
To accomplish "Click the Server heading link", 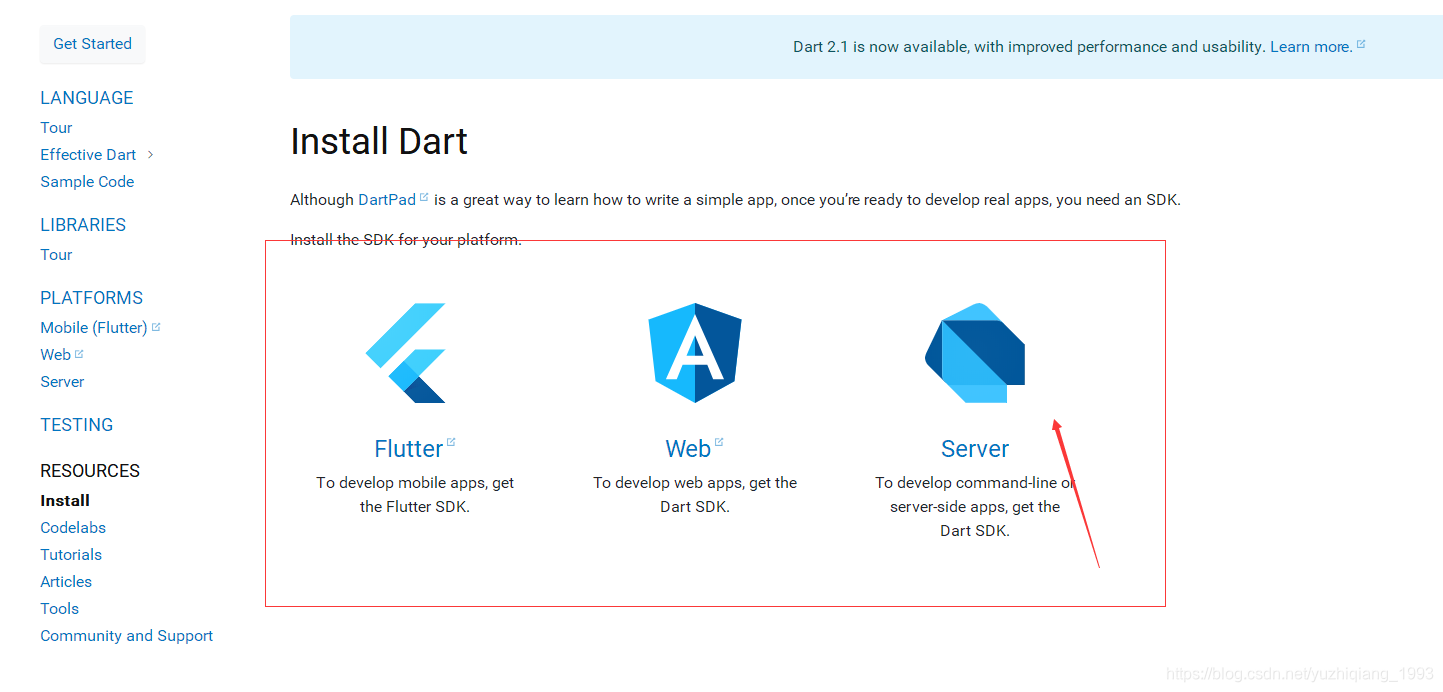I will pyautogui.click(x=975, y=449).
